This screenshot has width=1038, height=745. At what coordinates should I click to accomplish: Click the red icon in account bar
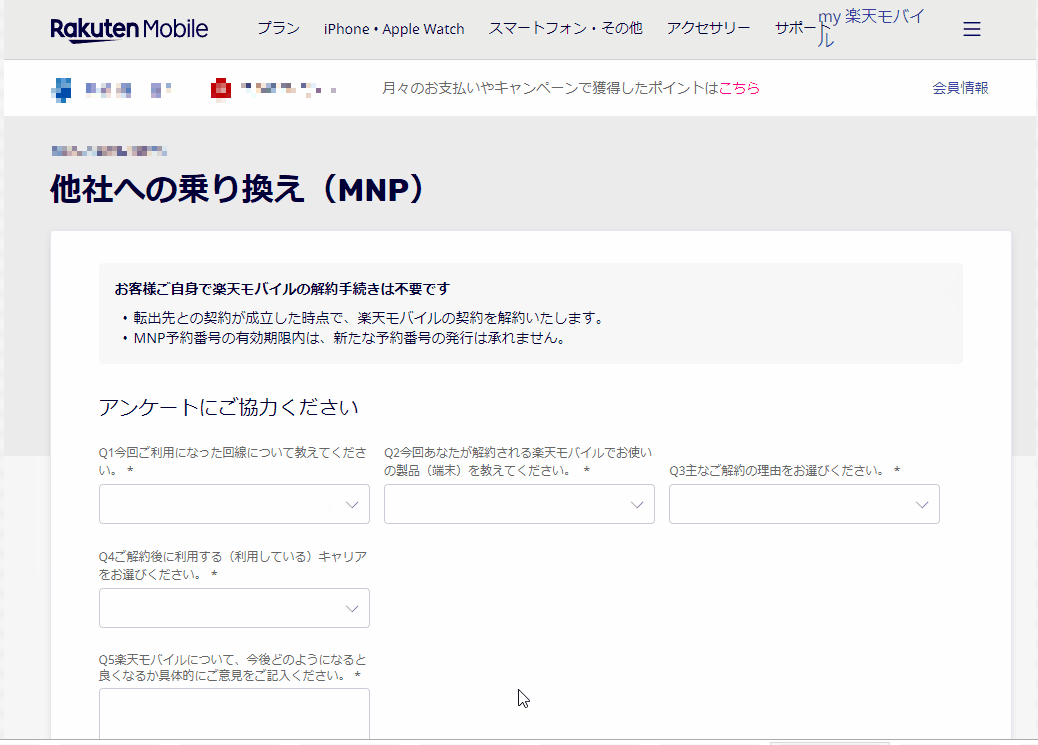[x=220, y=89]
